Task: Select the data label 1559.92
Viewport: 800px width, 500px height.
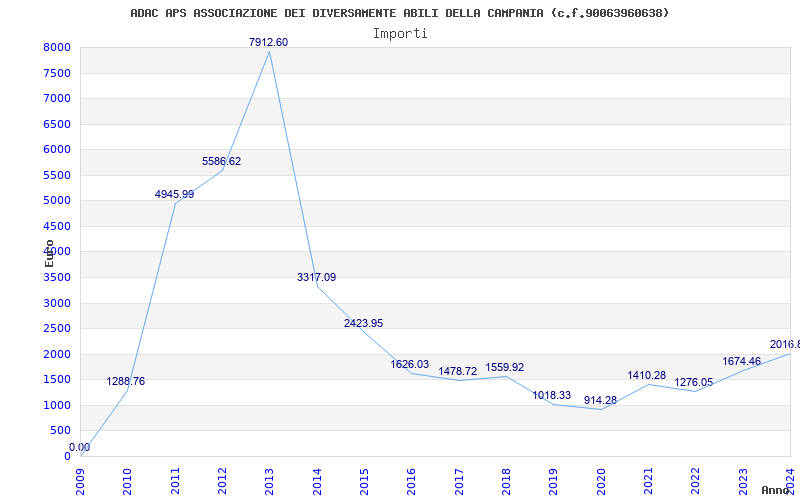Action: point(505,367)
